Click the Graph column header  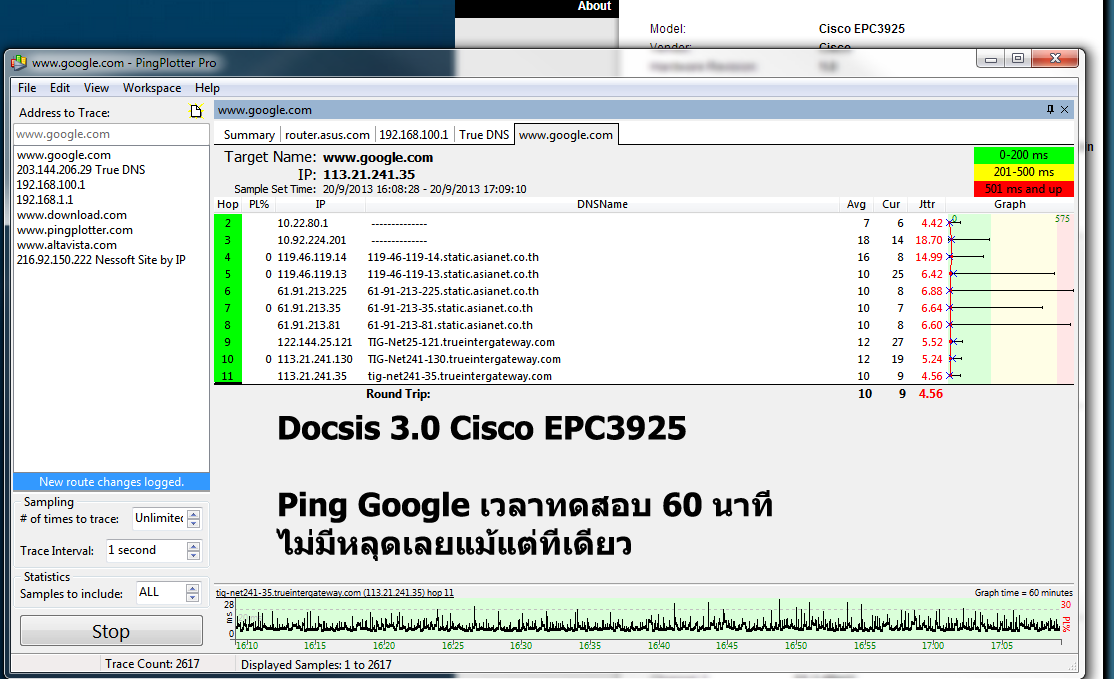pyautogui.click(x=1010, y=205)
